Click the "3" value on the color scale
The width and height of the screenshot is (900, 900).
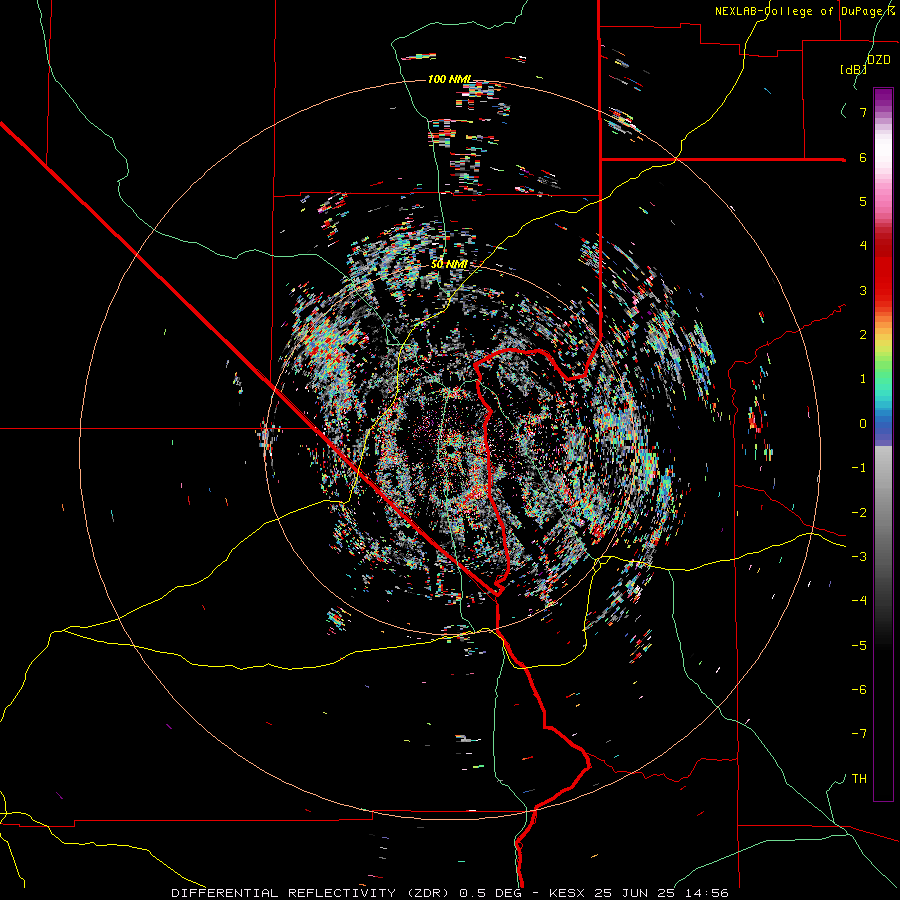863,290
